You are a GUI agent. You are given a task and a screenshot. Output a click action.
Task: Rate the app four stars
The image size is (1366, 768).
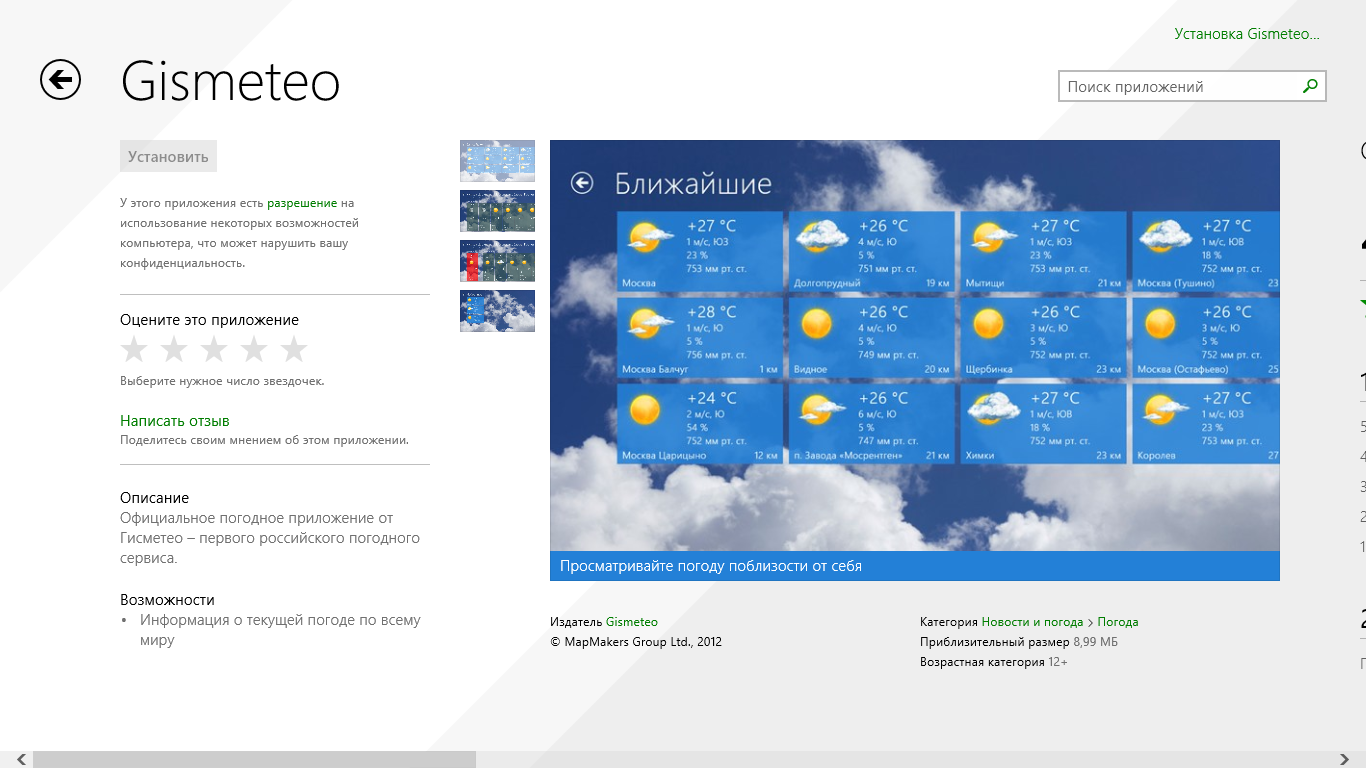pyautogui.click(x=254, y=350)
